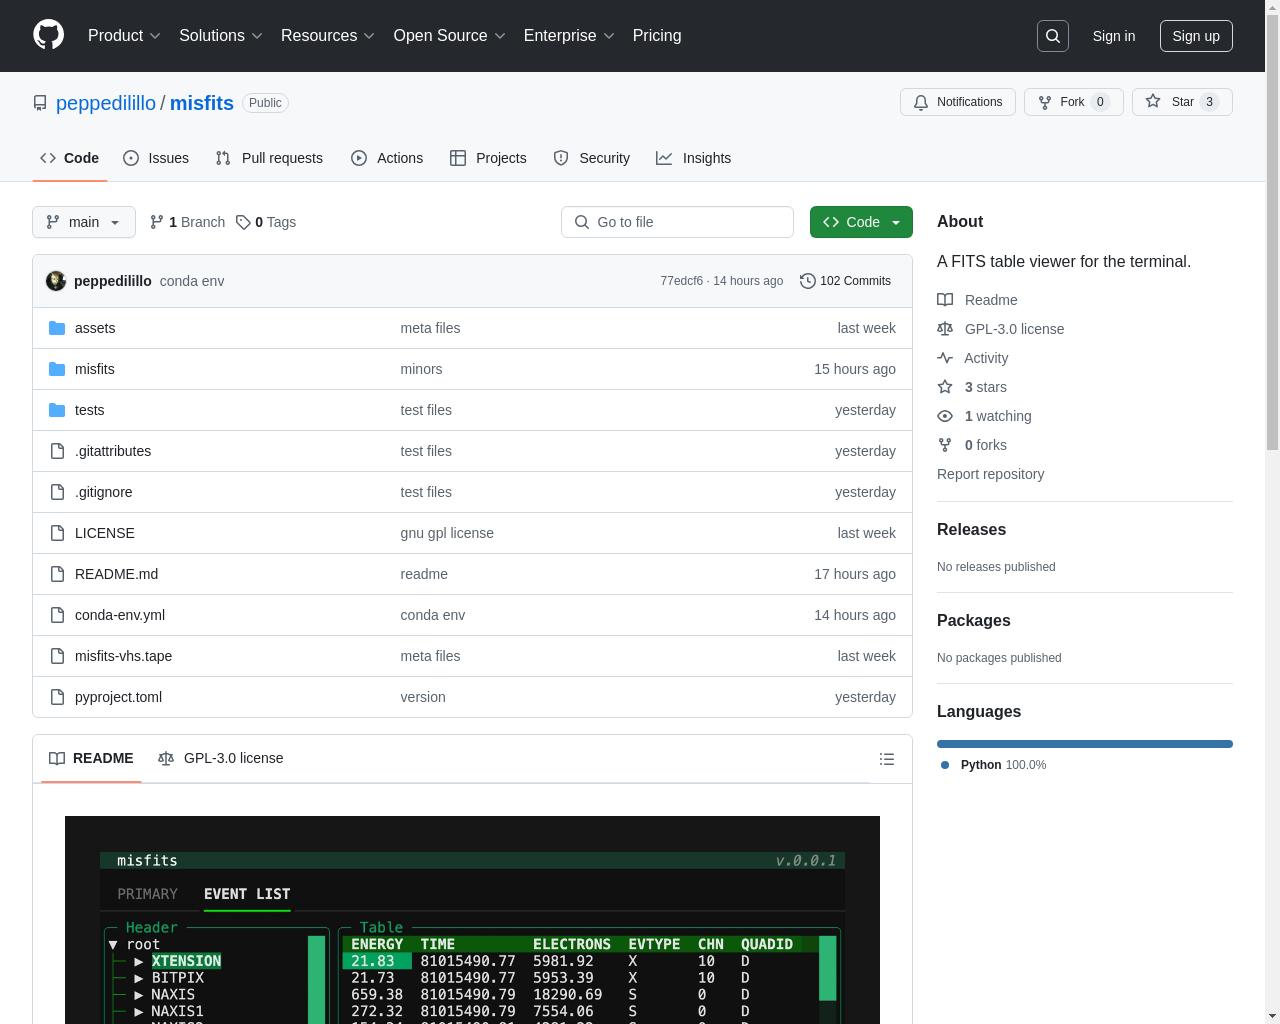
Task: Open the tests folder
Action: [x=89, y=410]
